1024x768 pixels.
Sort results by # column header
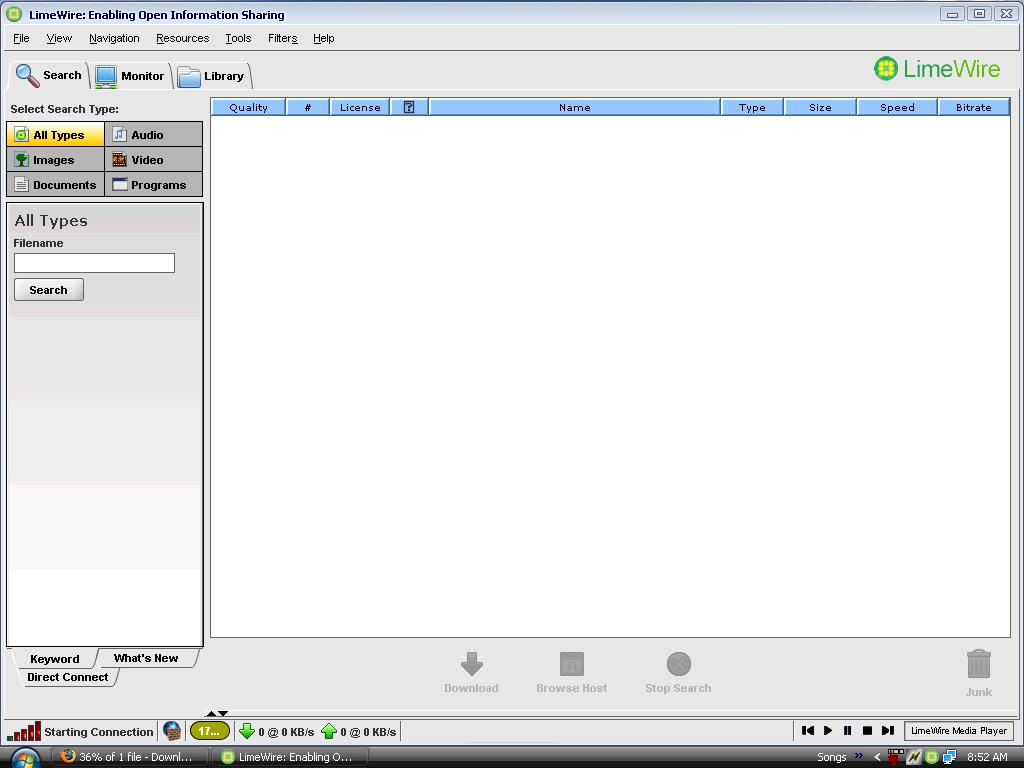308,107
